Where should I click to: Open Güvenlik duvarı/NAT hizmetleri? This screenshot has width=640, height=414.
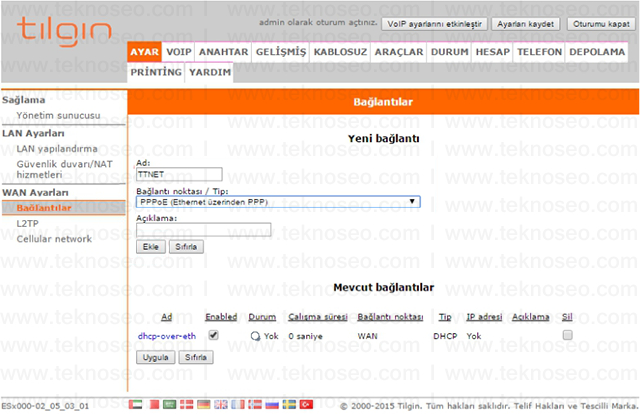64,169
